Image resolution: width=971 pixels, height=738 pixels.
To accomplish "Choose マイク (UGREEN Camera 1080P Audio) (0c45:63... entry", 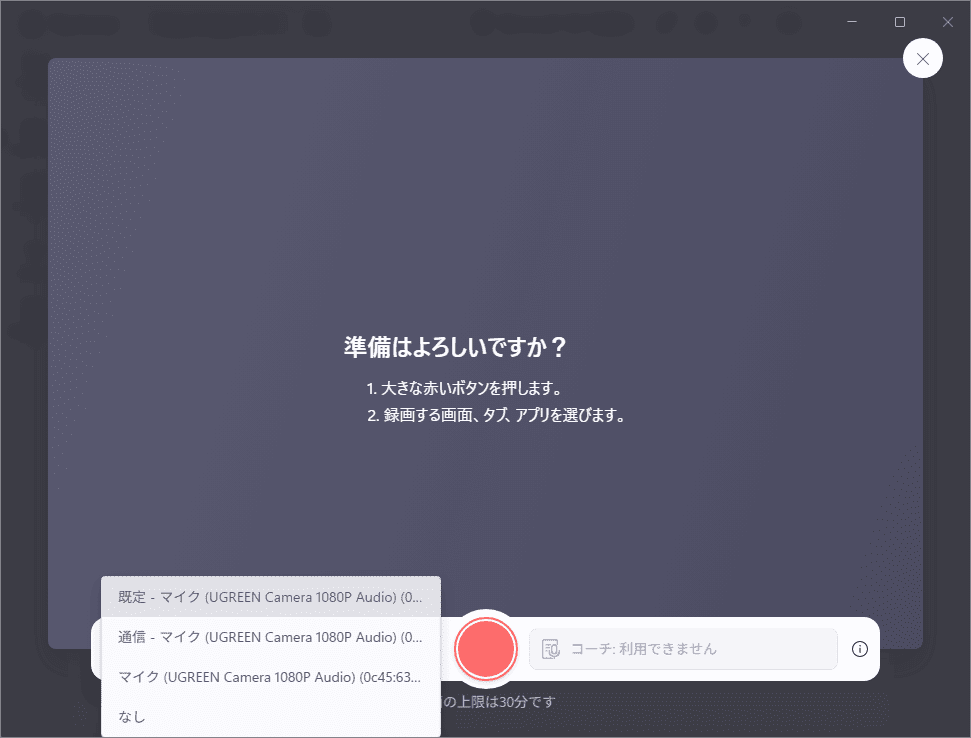I will [271, 677].
